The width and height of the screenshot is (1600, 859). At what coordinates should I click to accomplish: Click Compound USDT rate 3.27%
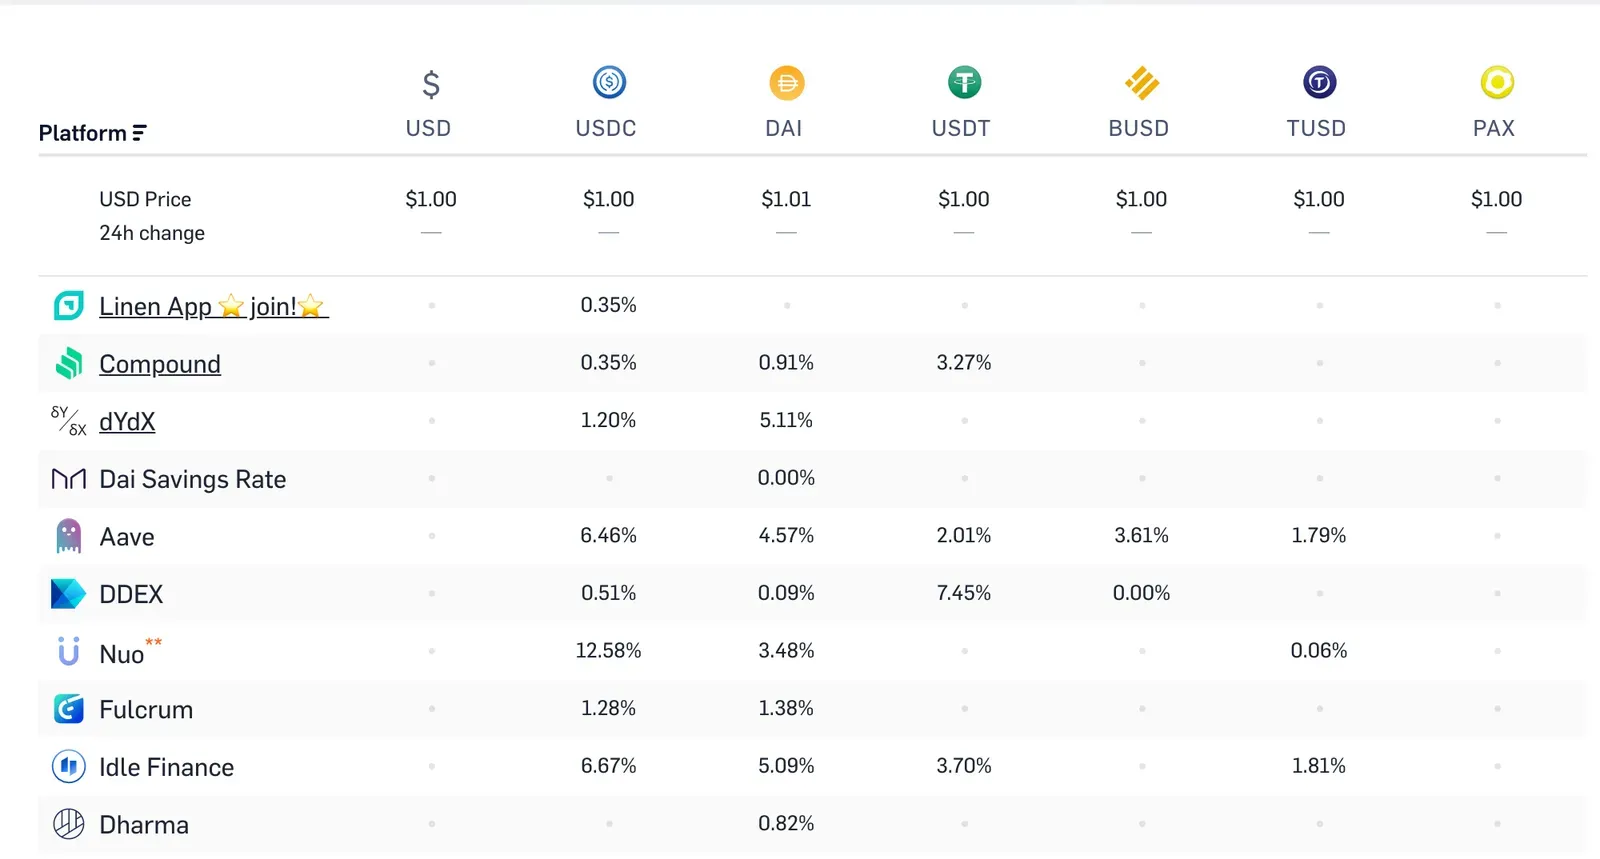[964, 363]
